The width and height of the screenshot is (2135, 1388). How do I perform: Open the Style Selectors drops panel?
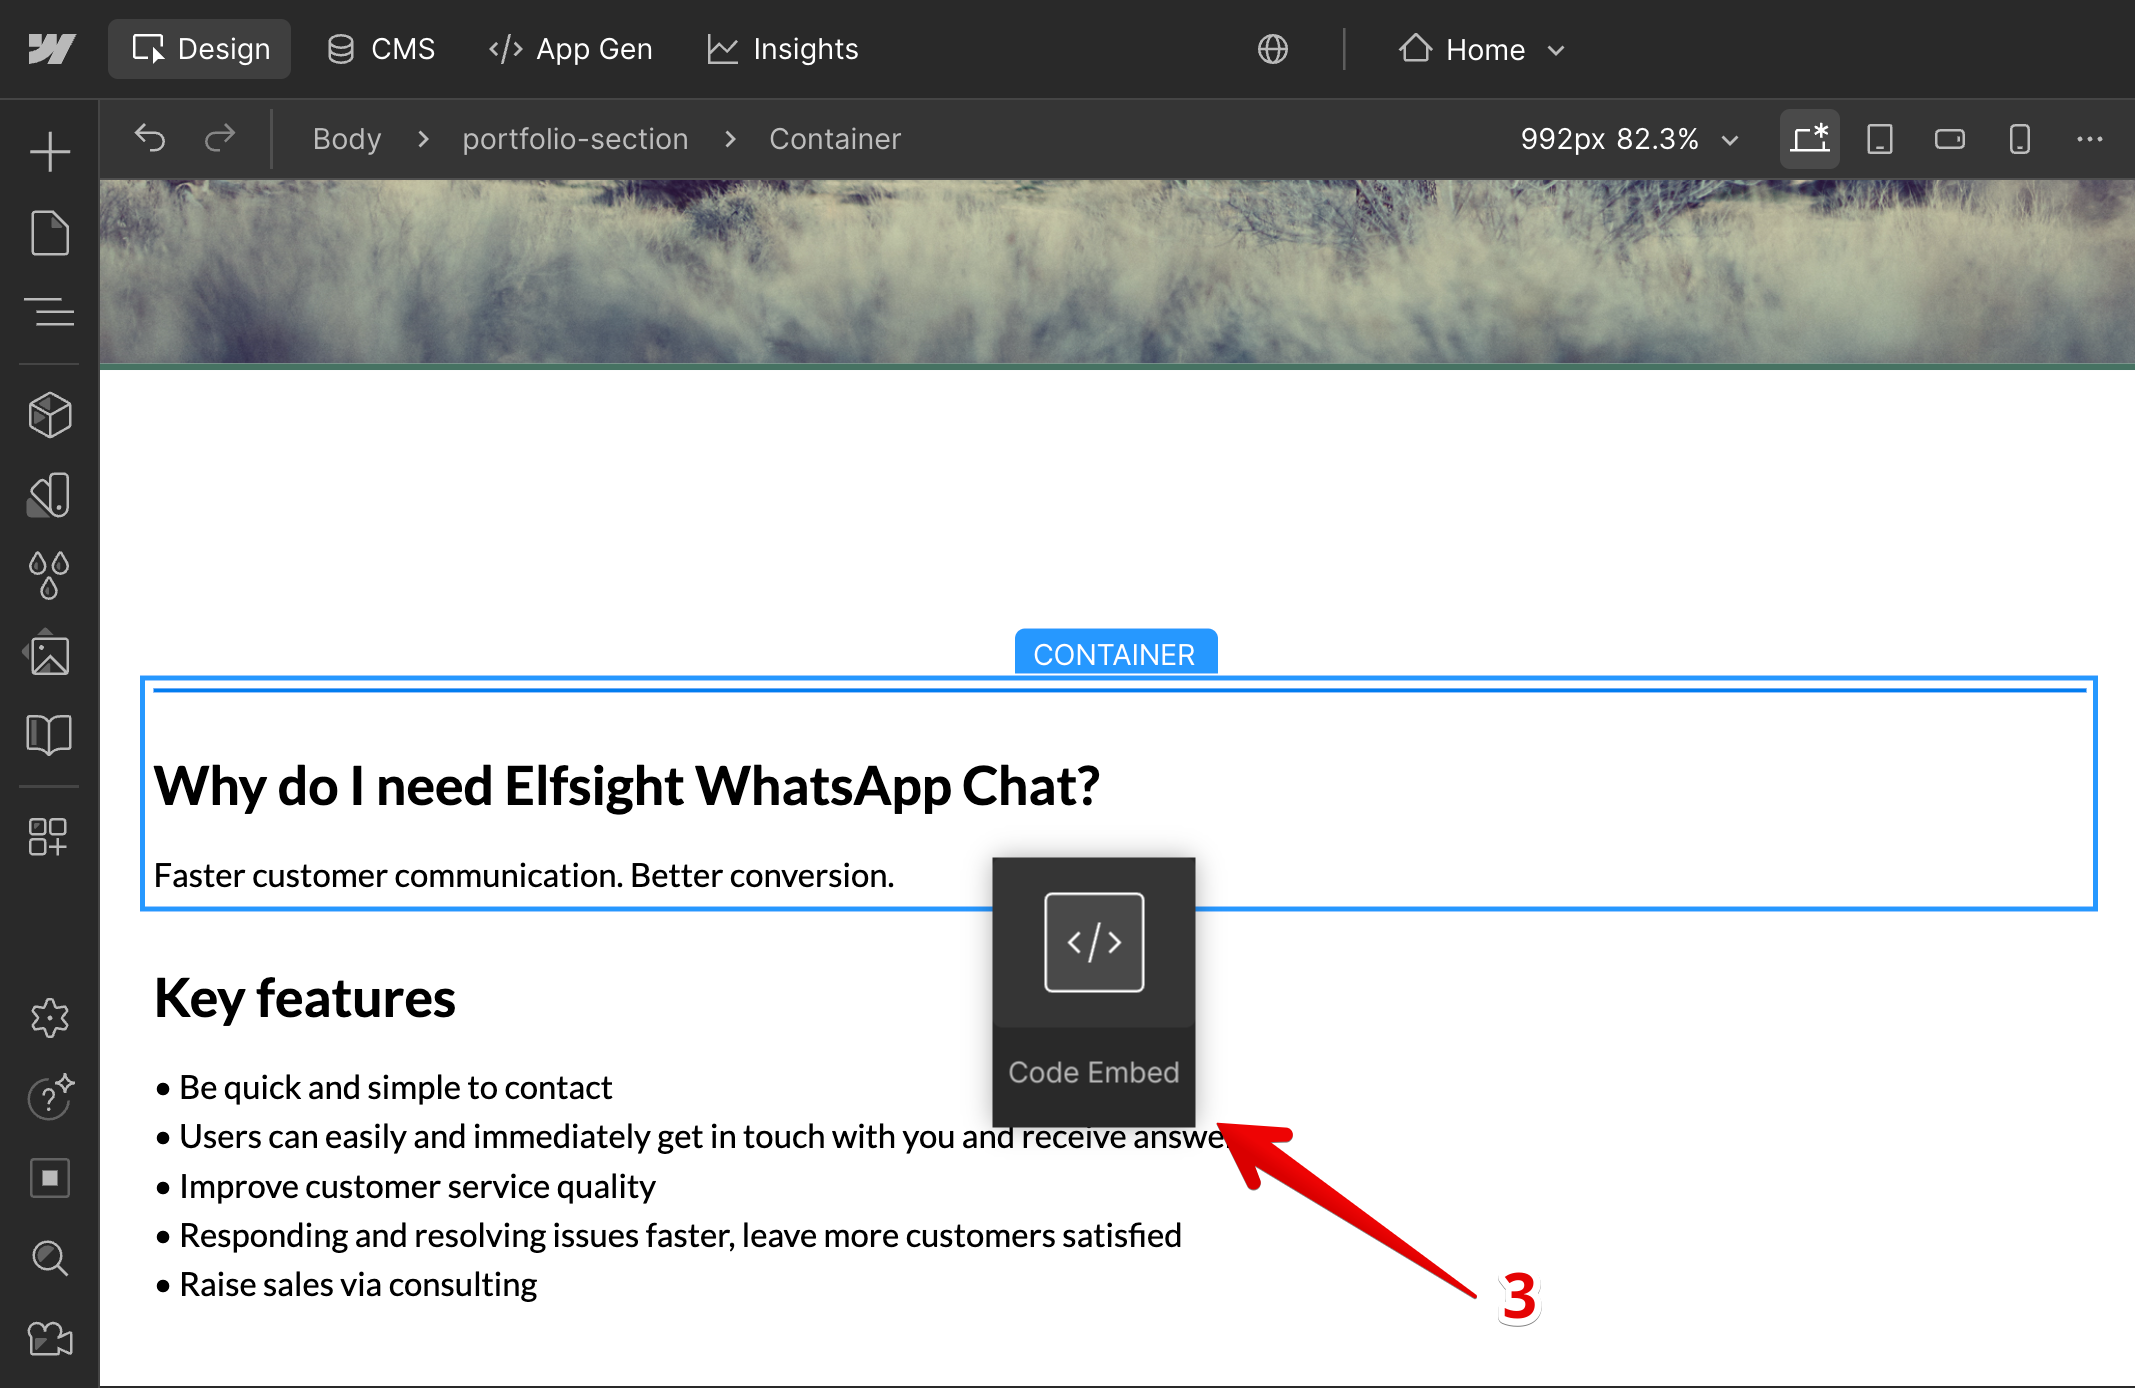[49, 575]
